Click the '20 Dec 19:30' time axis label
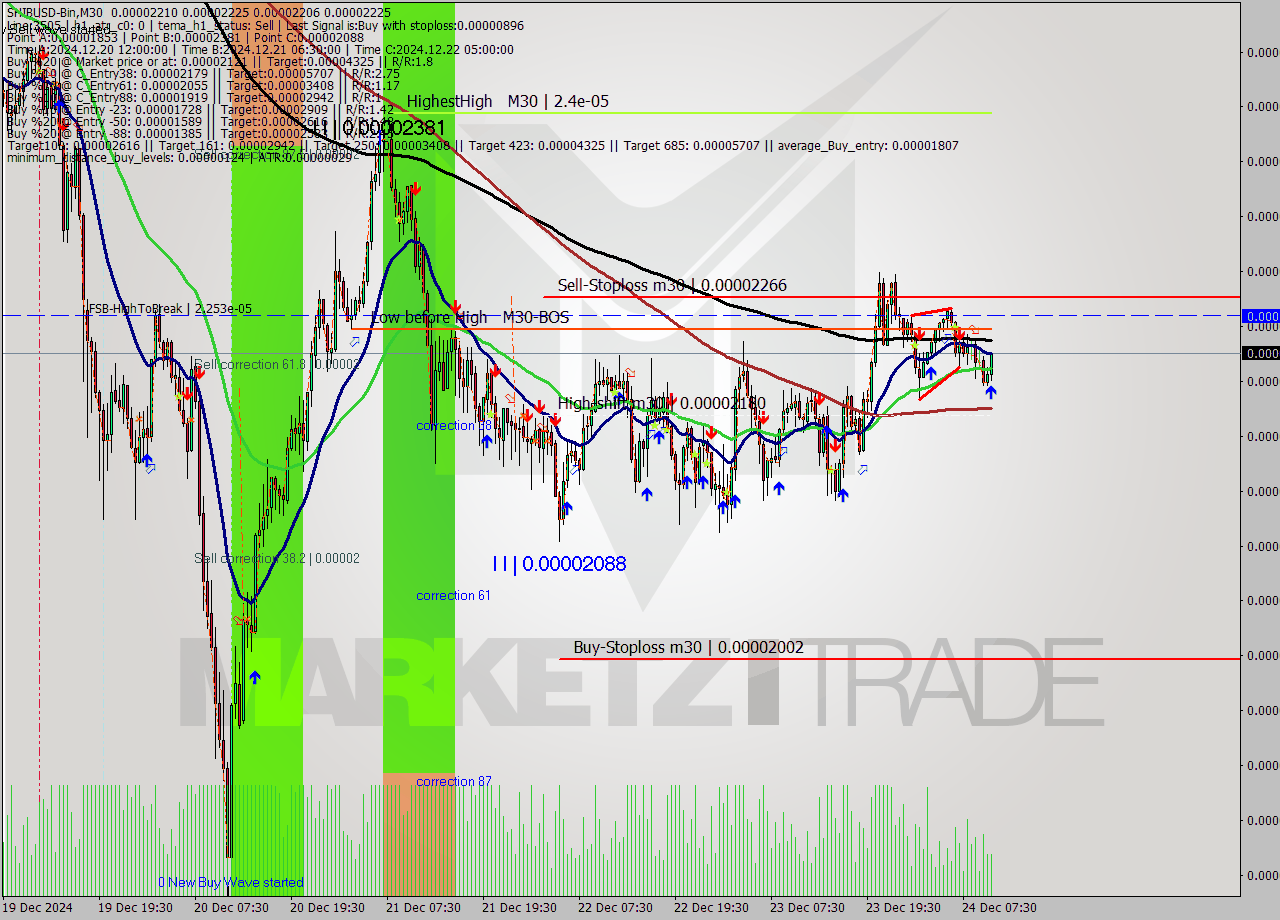Image resolution: width=1280 pixels, height=920 pixels. pos(327,907)
